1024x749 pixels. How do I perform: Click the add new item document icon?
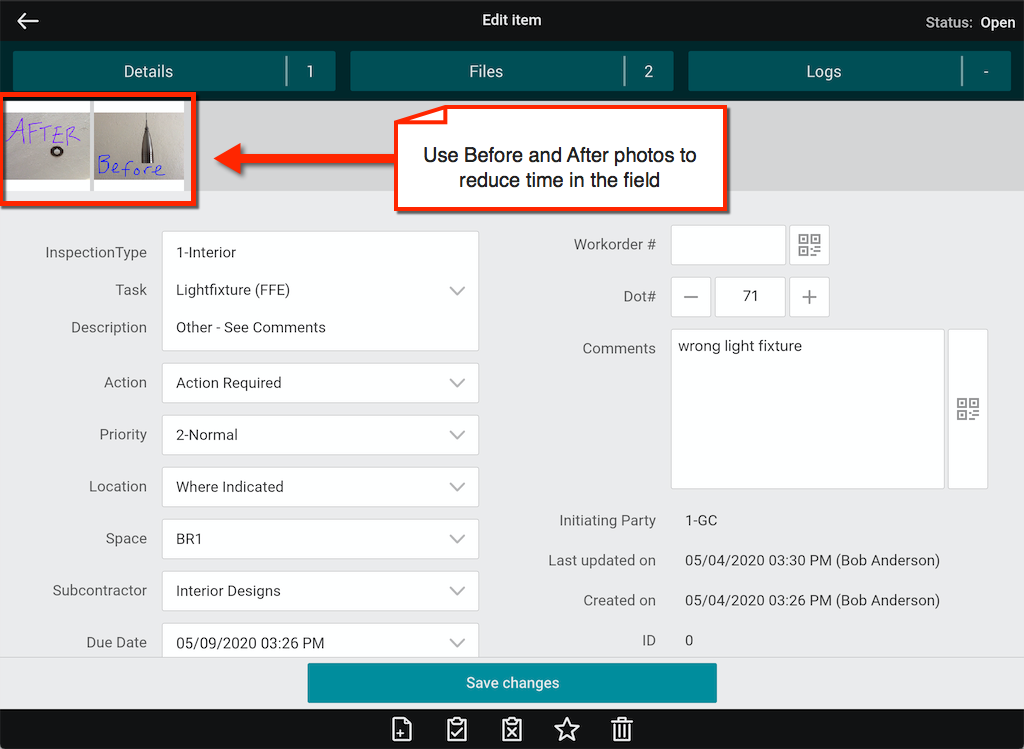401,729
